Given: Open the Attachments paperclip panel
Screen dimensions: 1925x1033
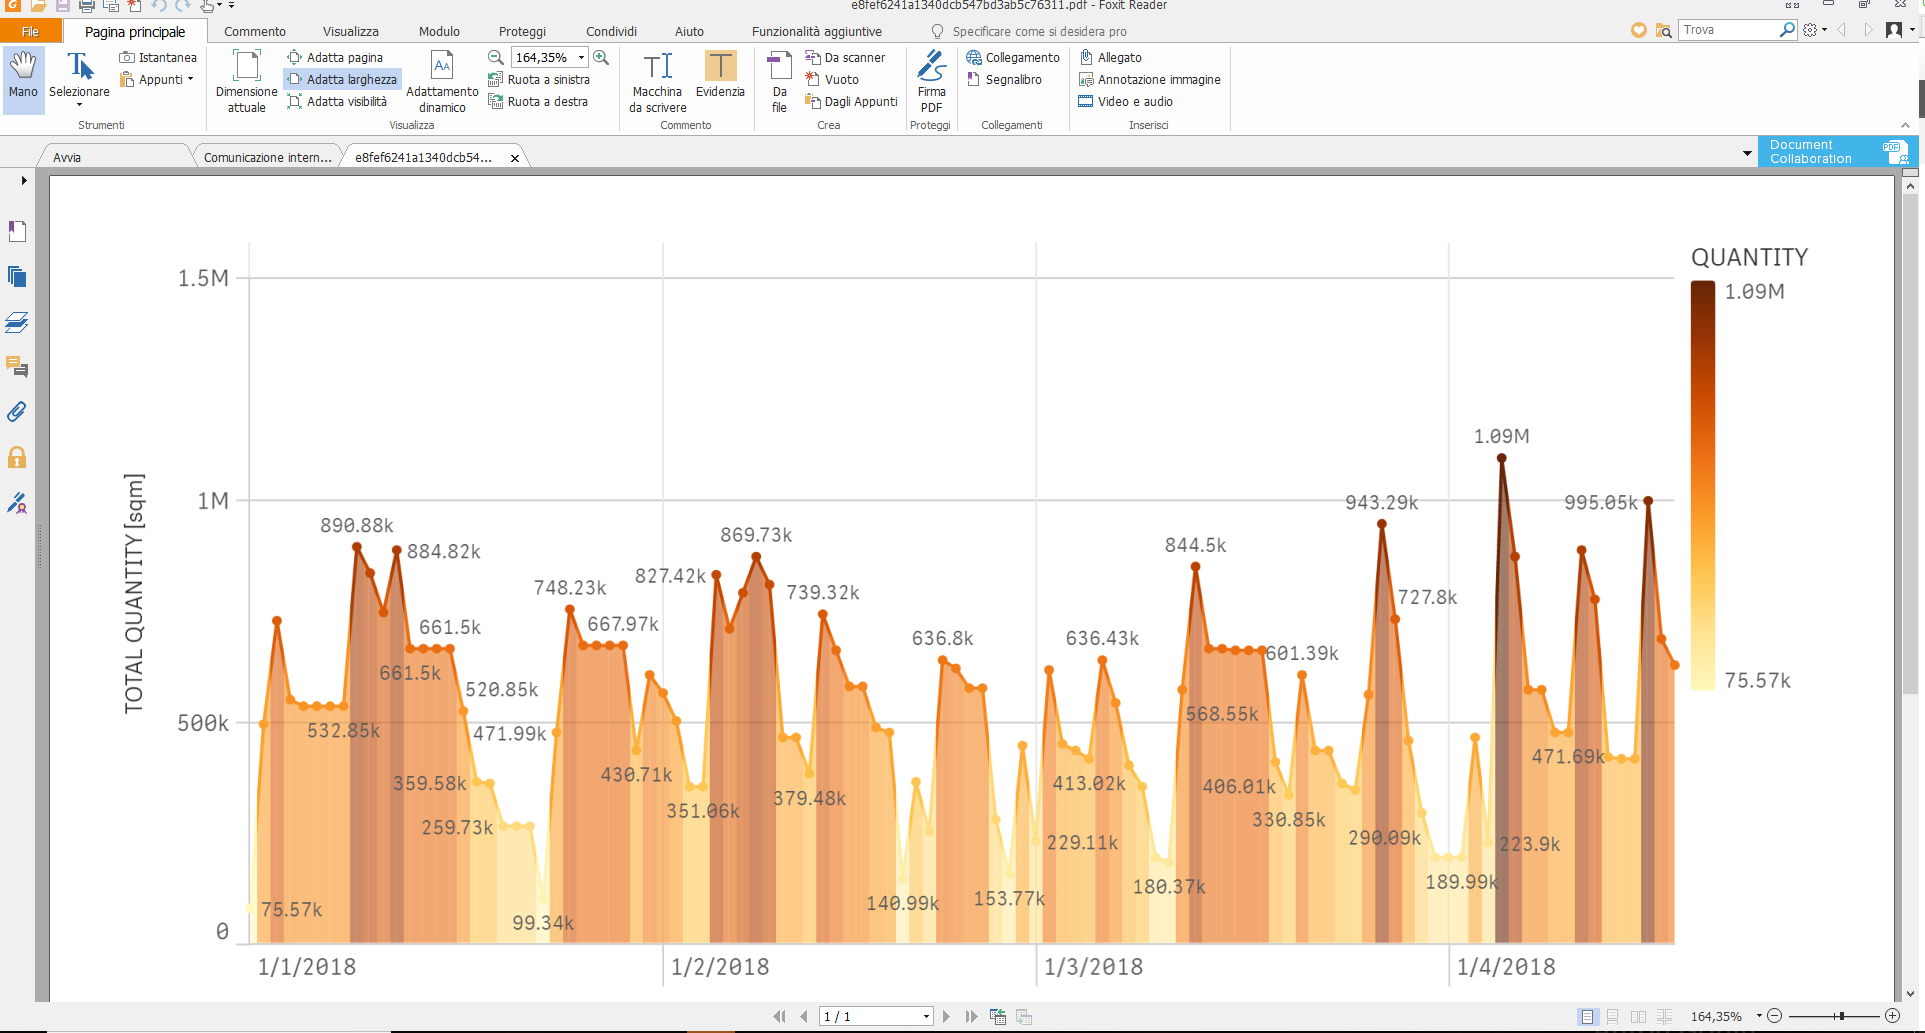Looking at the screenshot, I should [x=17, y=412].
